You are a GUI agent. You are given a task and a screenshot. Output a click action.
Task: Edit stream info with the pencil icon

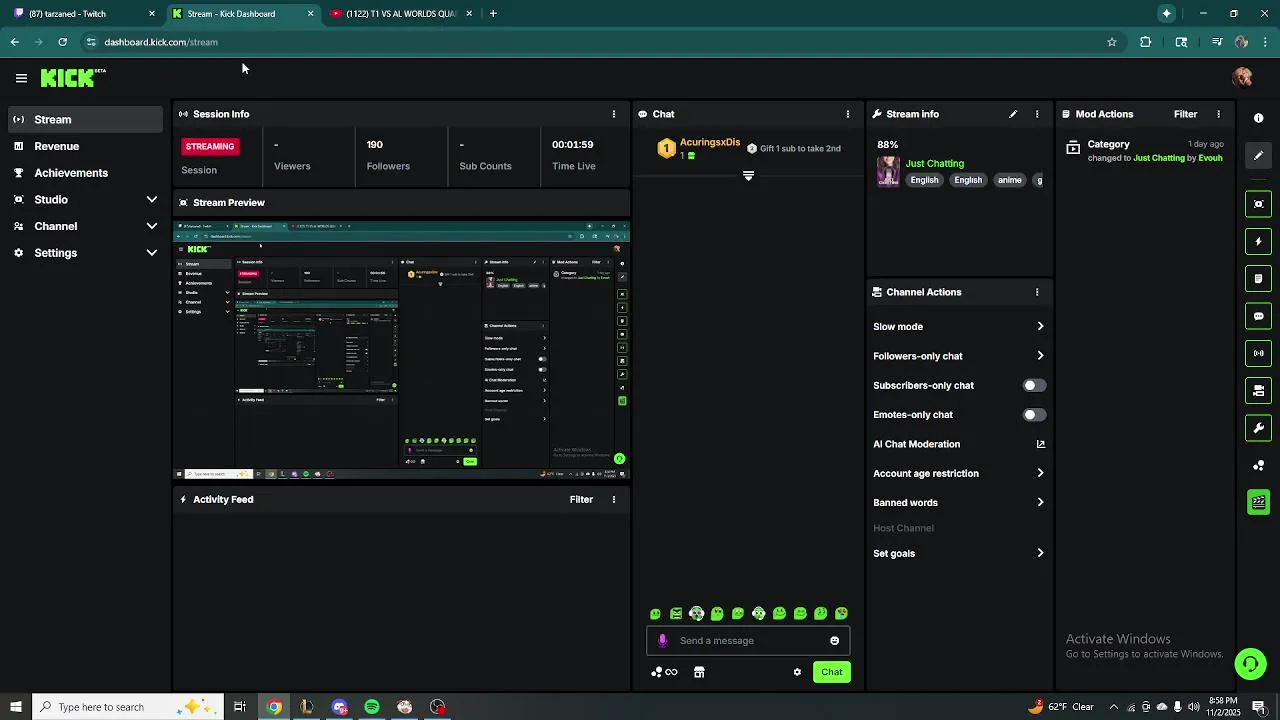pos(1013,114)
